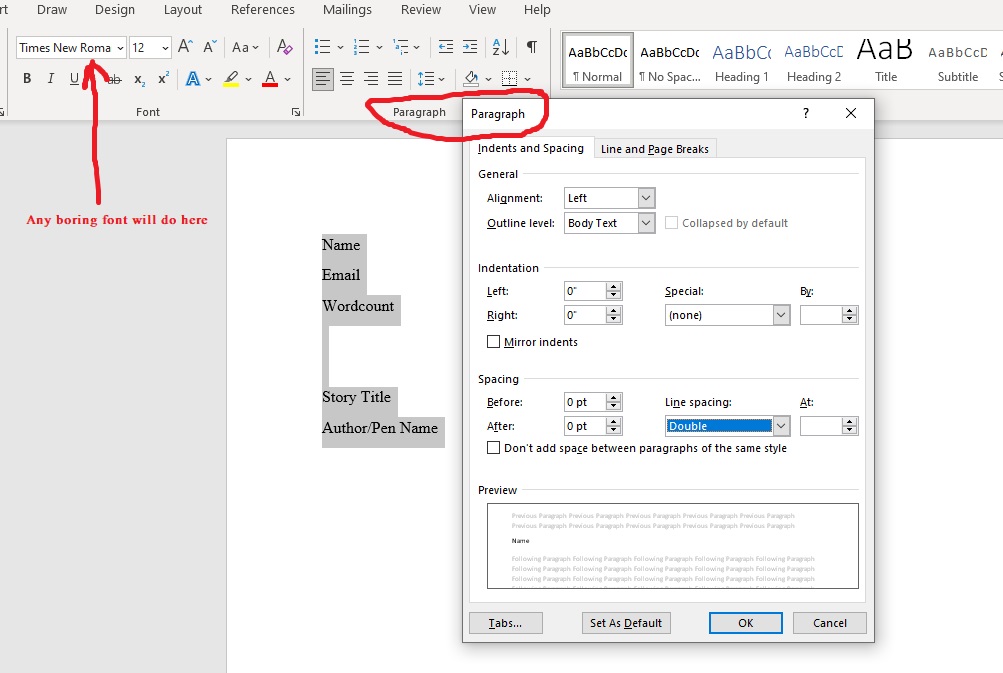The width and height of the screenshot is (1003, 673).
Task: Enable the Mirror indents checkbox
Action: (x=493, y=342)
